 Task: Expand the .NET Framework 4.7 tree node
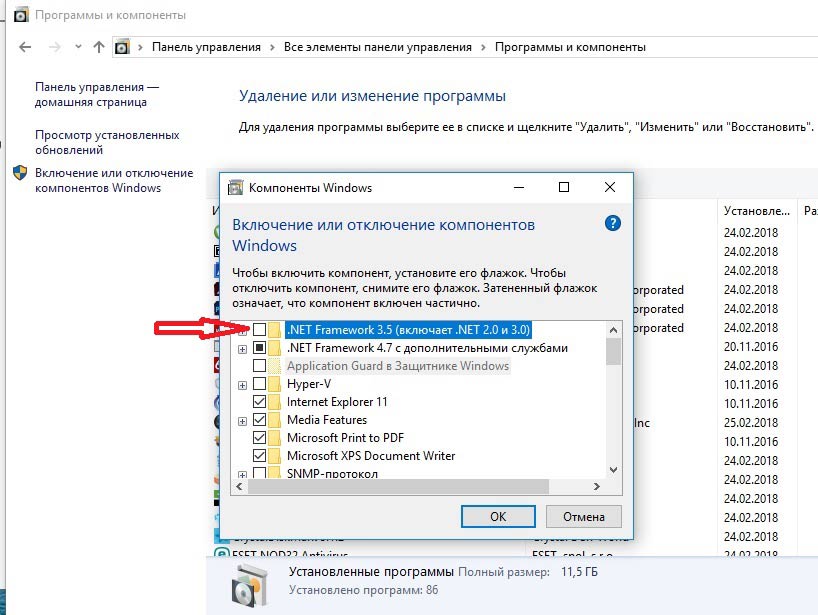242,349
